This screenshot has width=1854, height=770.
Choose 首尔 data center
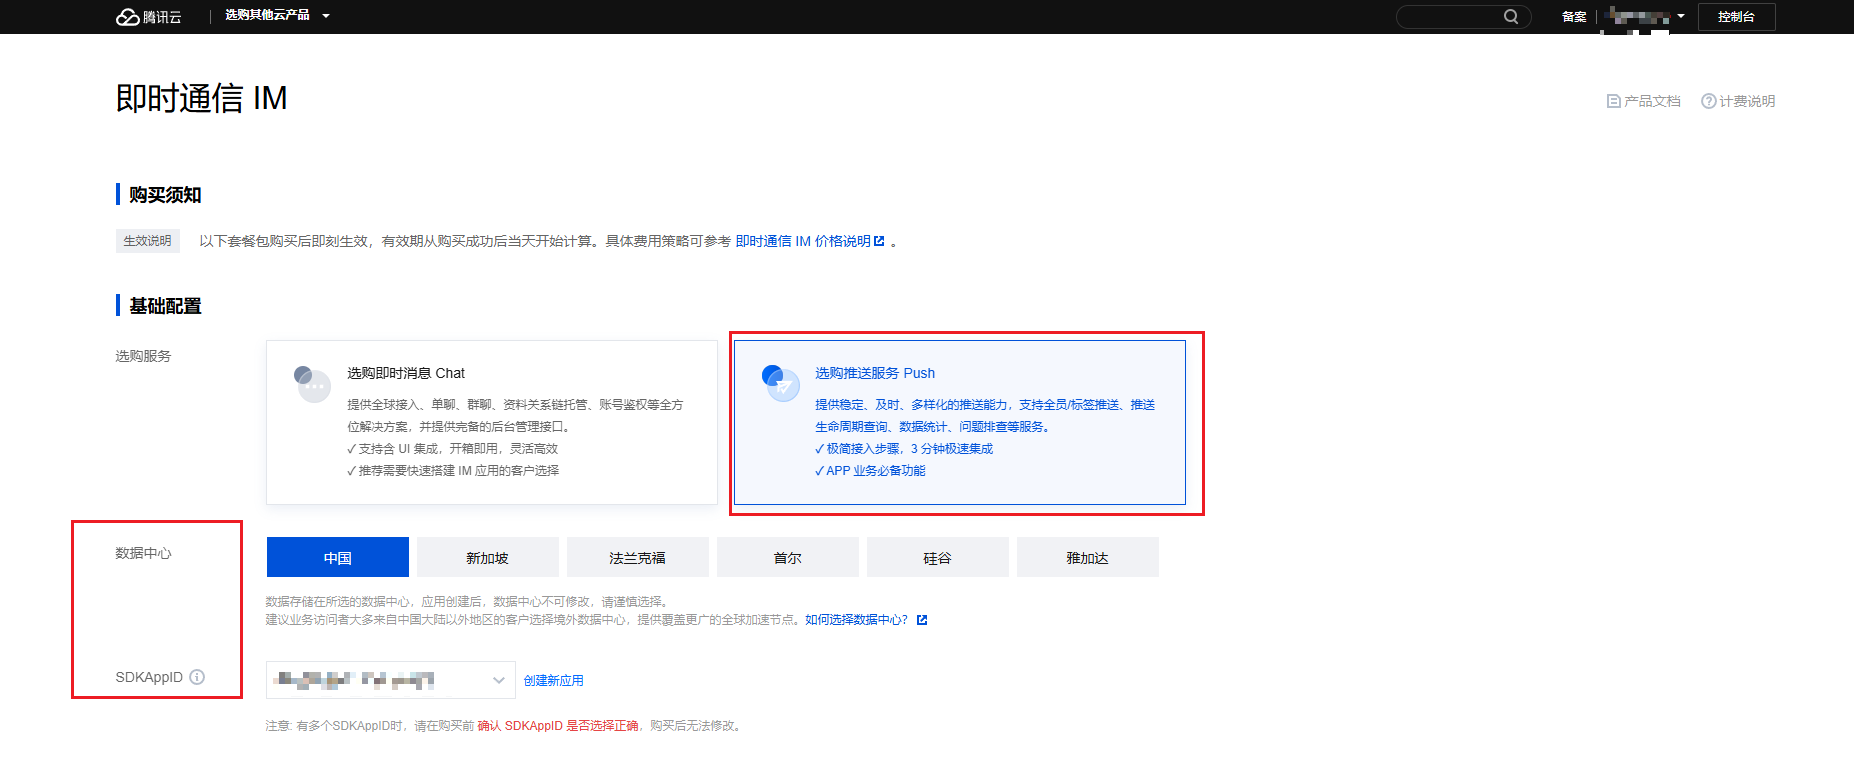pyautogui.click(x=788, y=557)
